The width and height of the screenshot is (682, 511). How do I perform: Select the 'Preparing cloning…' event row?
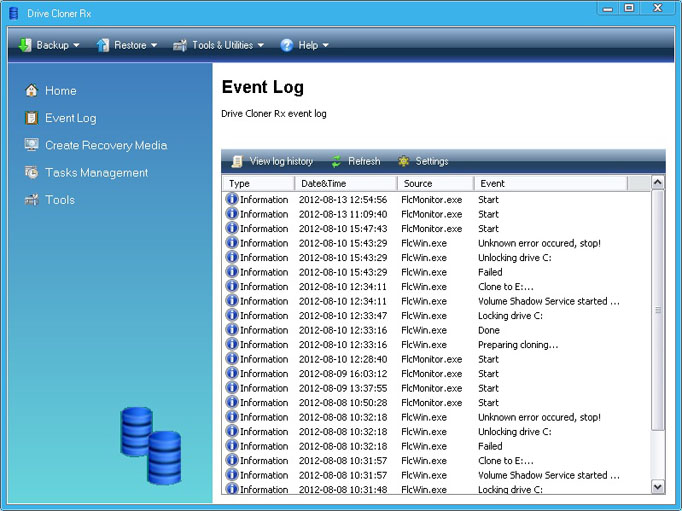click(437, 344)
